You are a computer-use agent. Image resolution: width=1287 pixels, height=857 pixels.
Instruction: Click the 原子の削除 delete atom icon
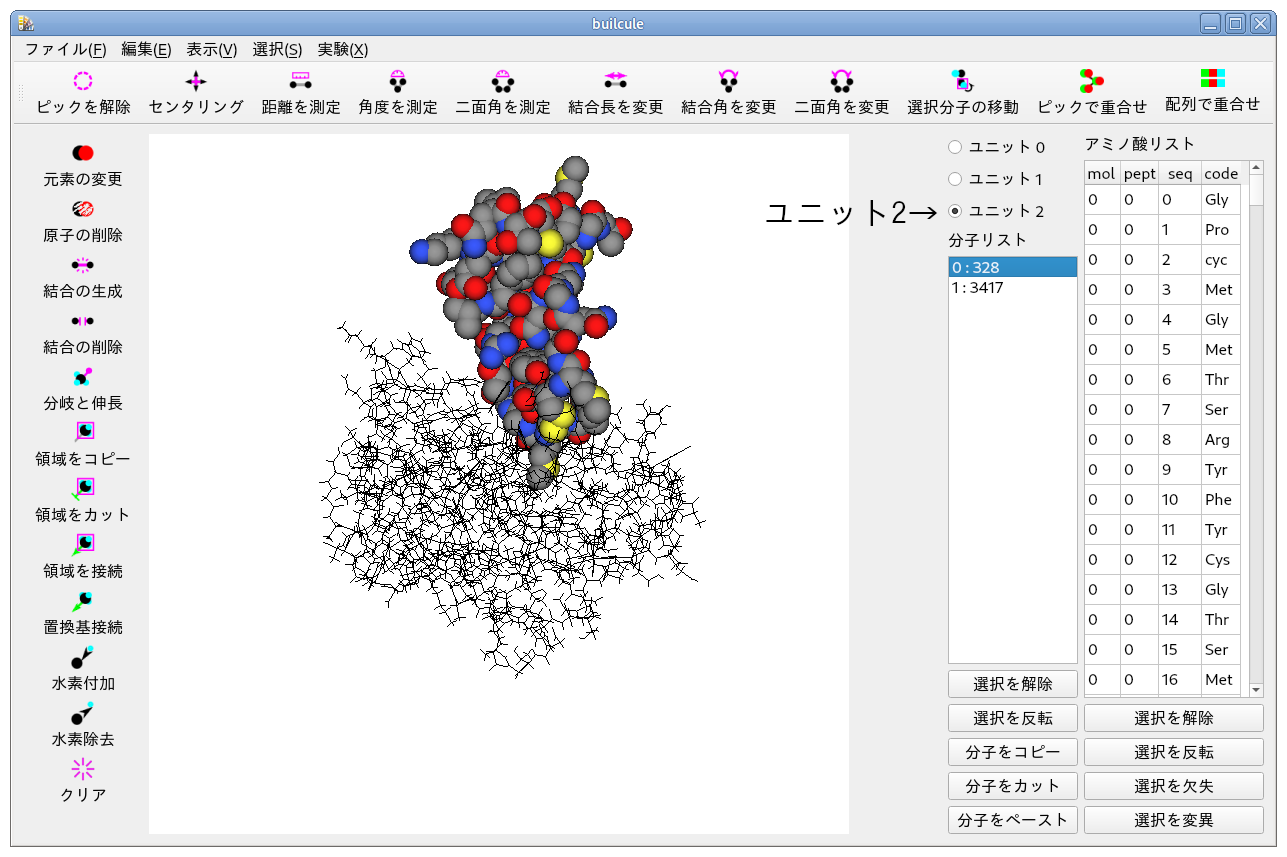click(83, 209)
